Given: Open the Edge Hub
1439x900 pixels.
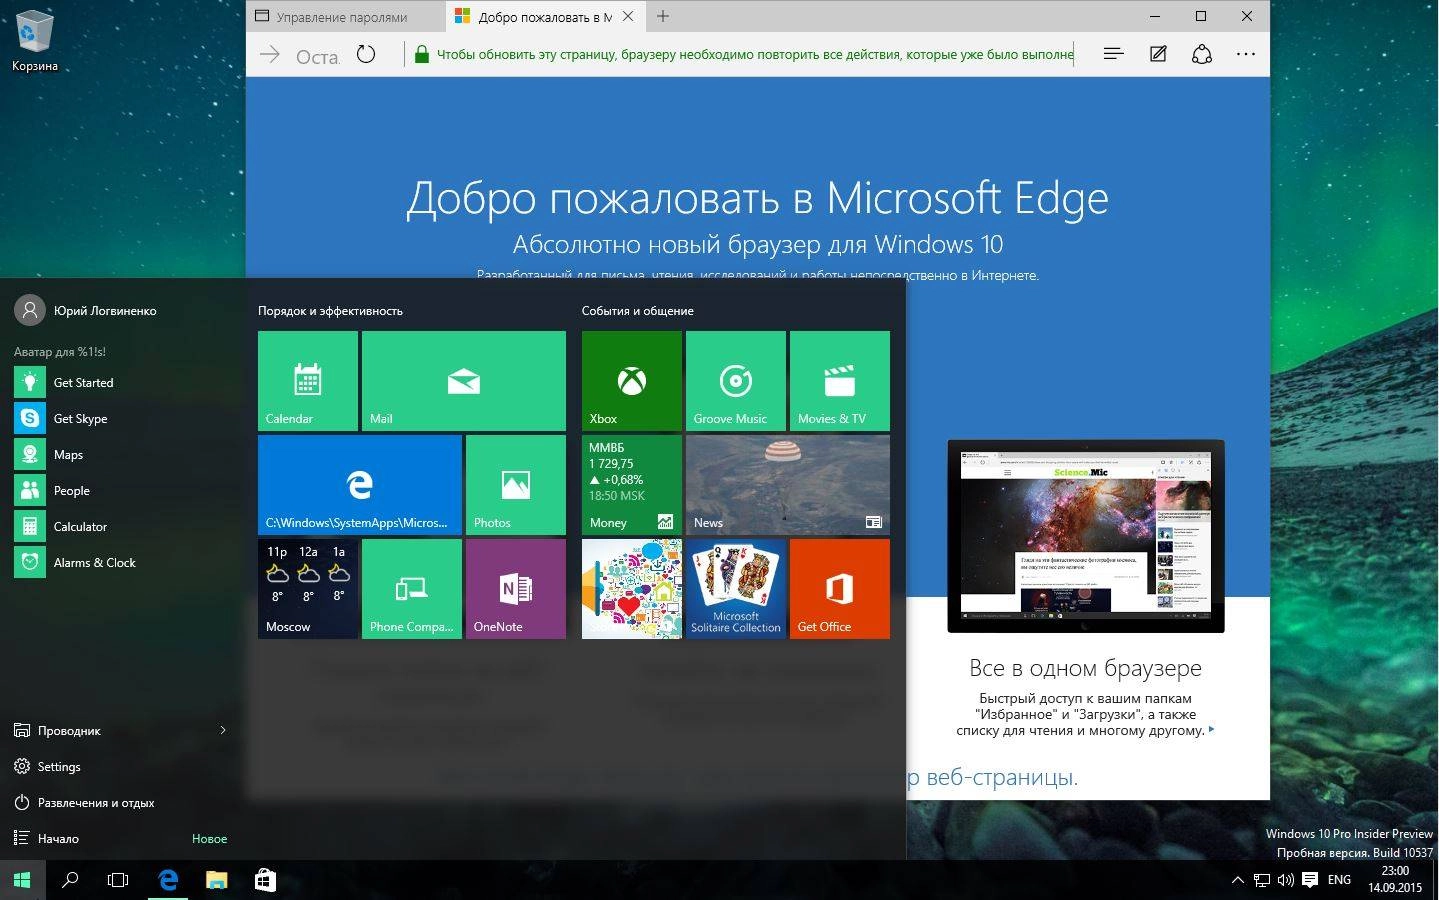Looking at the screenshot, I should coord(1113,55).
